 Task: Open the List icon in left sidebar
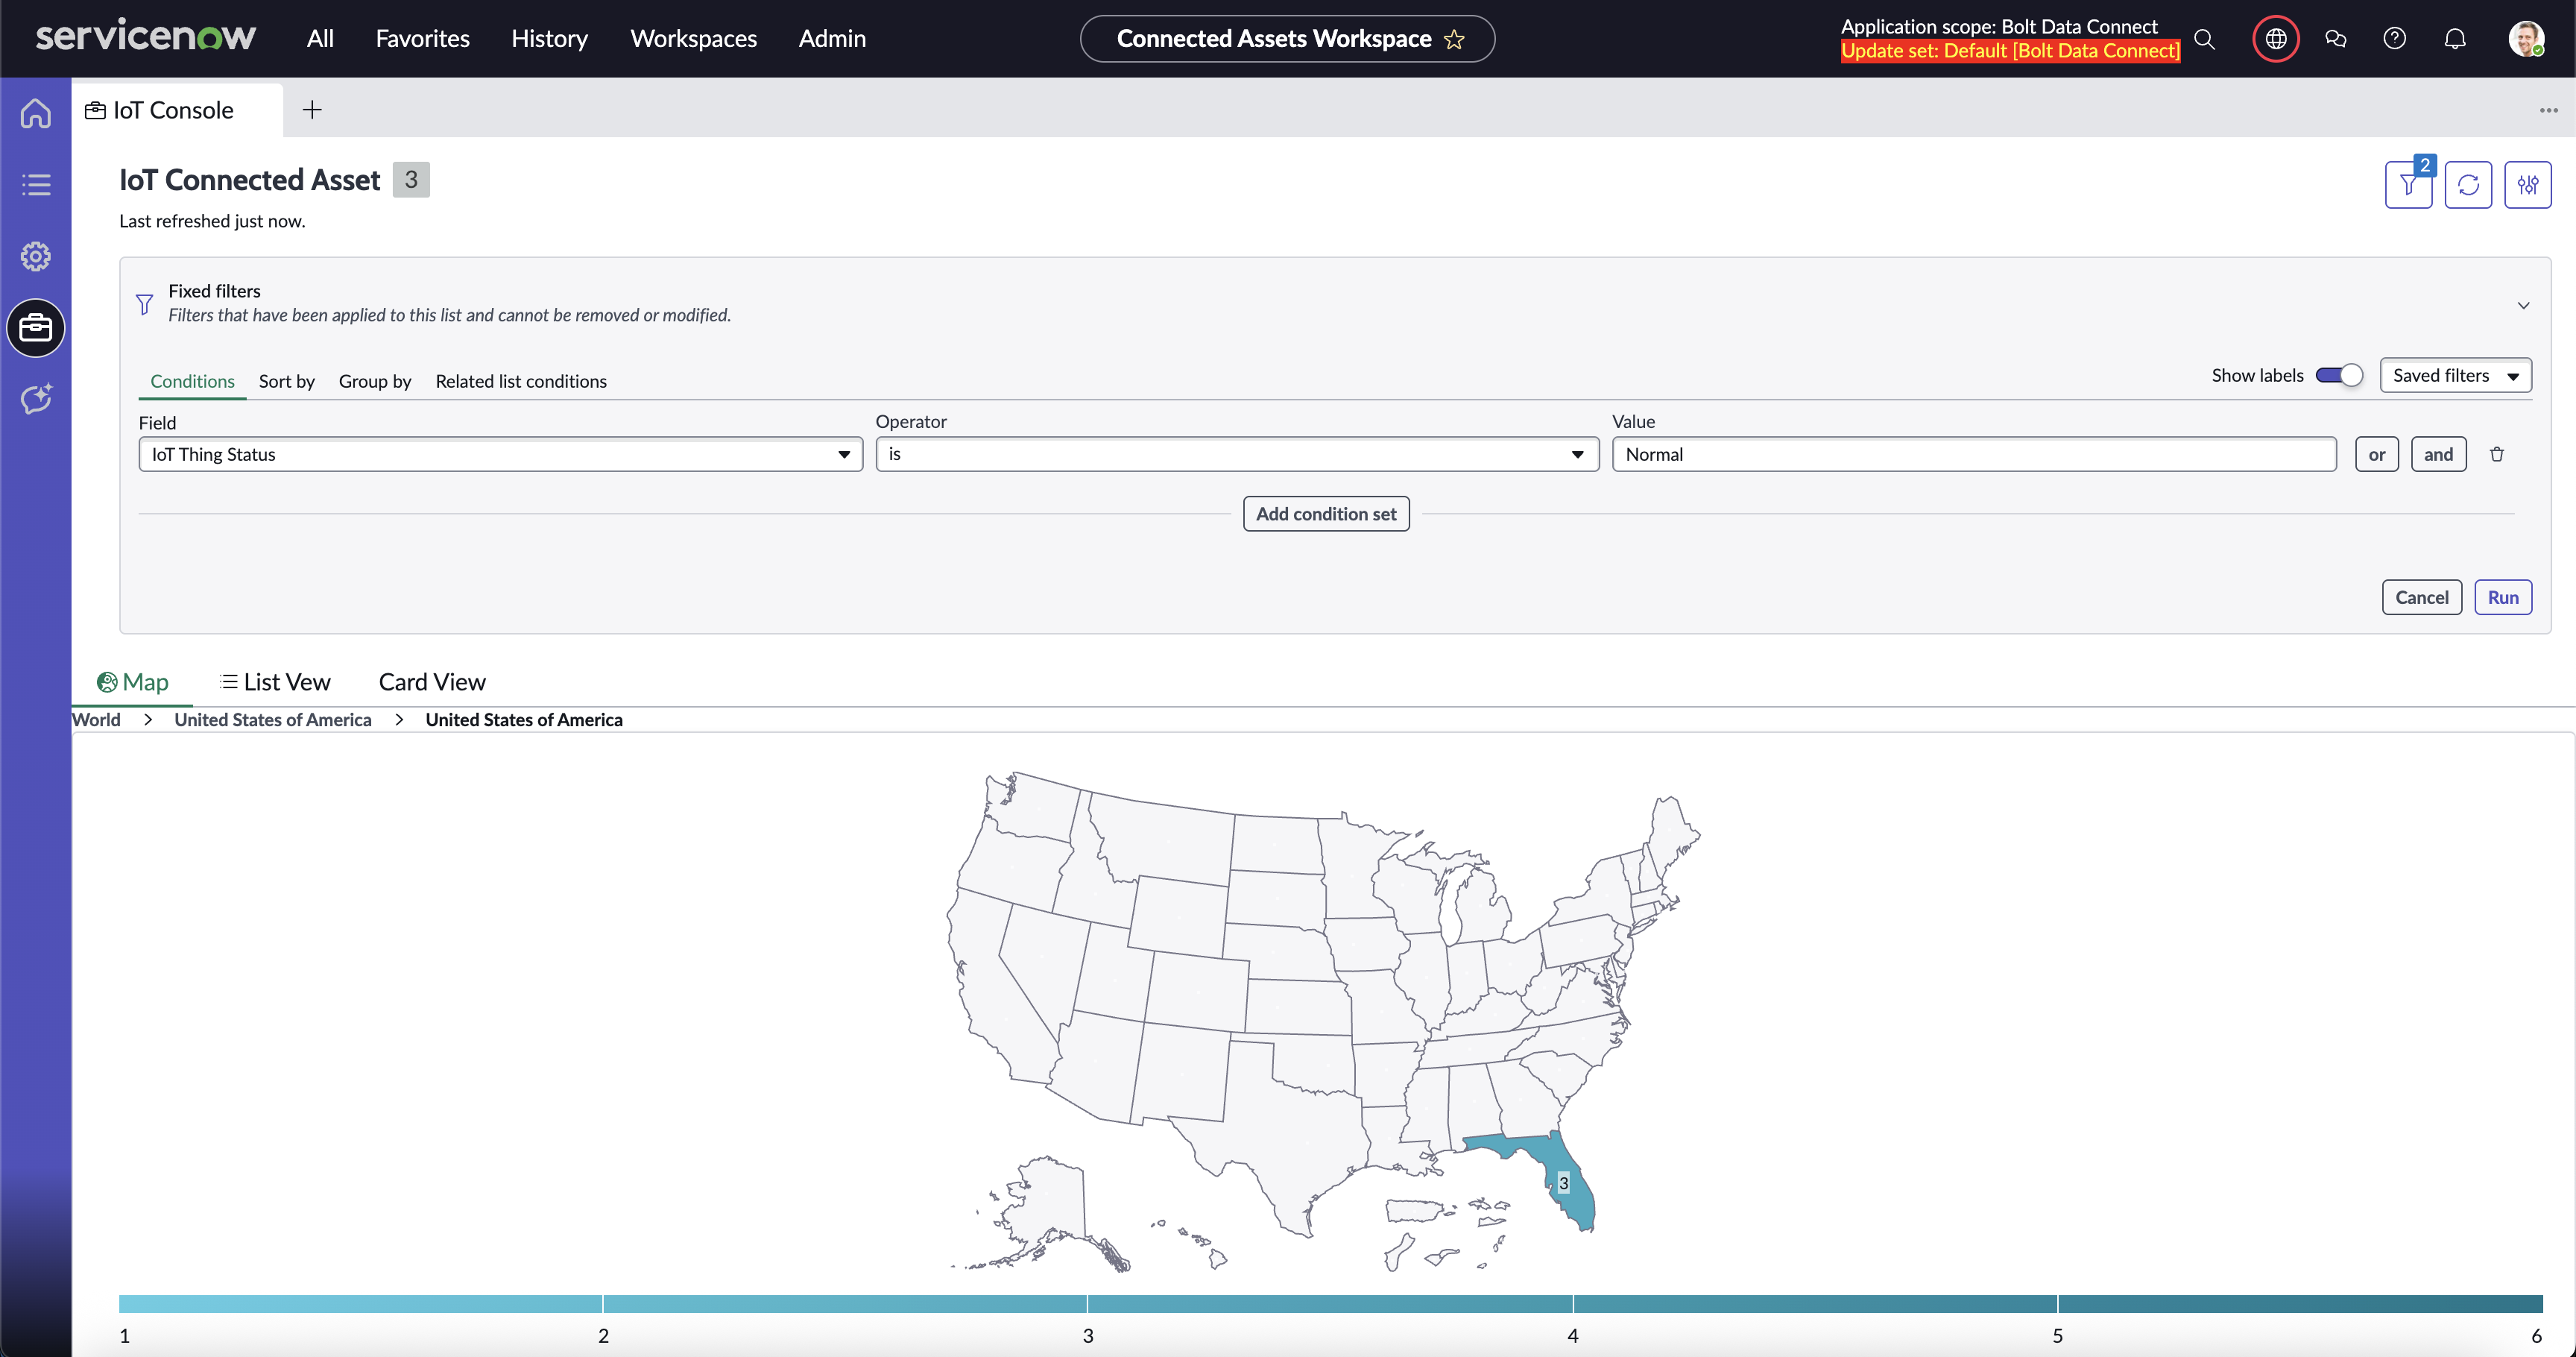tap(36, 185)
